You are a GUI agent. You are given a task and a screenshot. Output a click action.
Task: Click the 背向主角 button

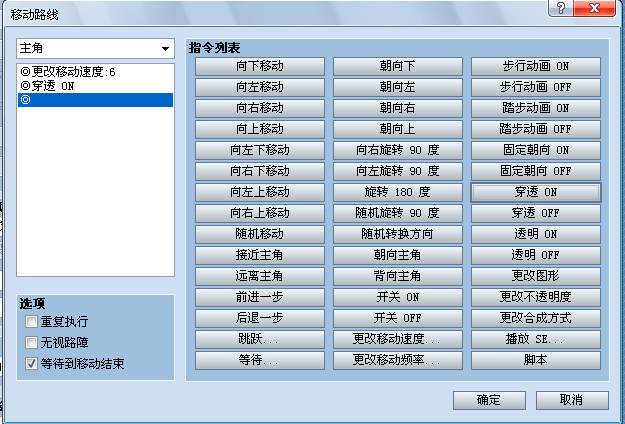click(398, 276)
